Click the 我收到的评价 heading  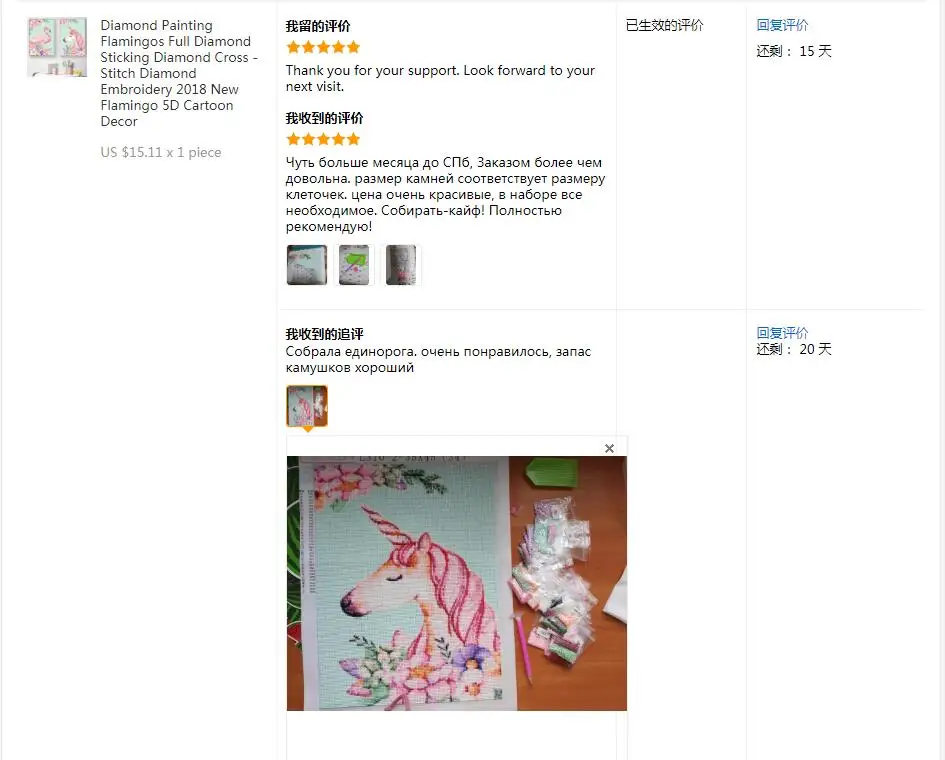[324, 118]
